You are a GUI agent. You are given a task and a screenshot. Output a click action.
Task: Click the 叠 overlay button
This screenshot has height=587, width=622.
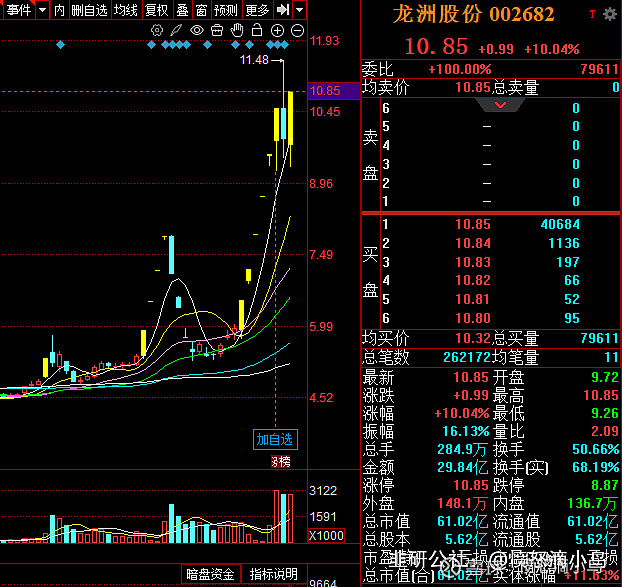[x=182, y=10]
